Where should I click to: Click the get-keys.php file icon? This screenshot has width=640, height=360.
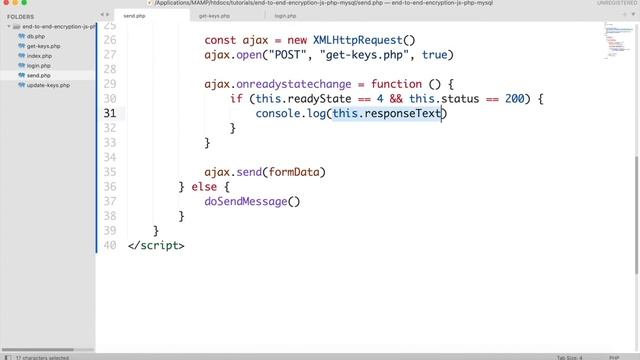(x=22, y=46)
